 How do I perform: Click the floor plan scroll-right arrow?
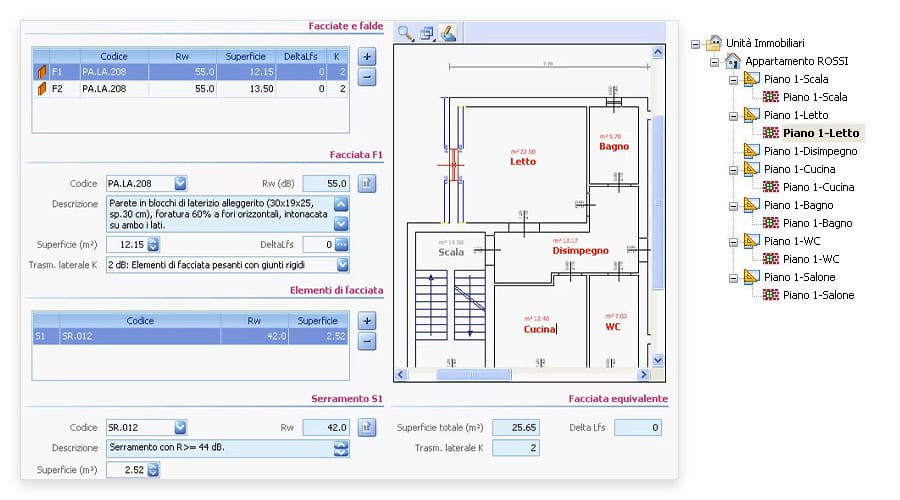[643, 374]
